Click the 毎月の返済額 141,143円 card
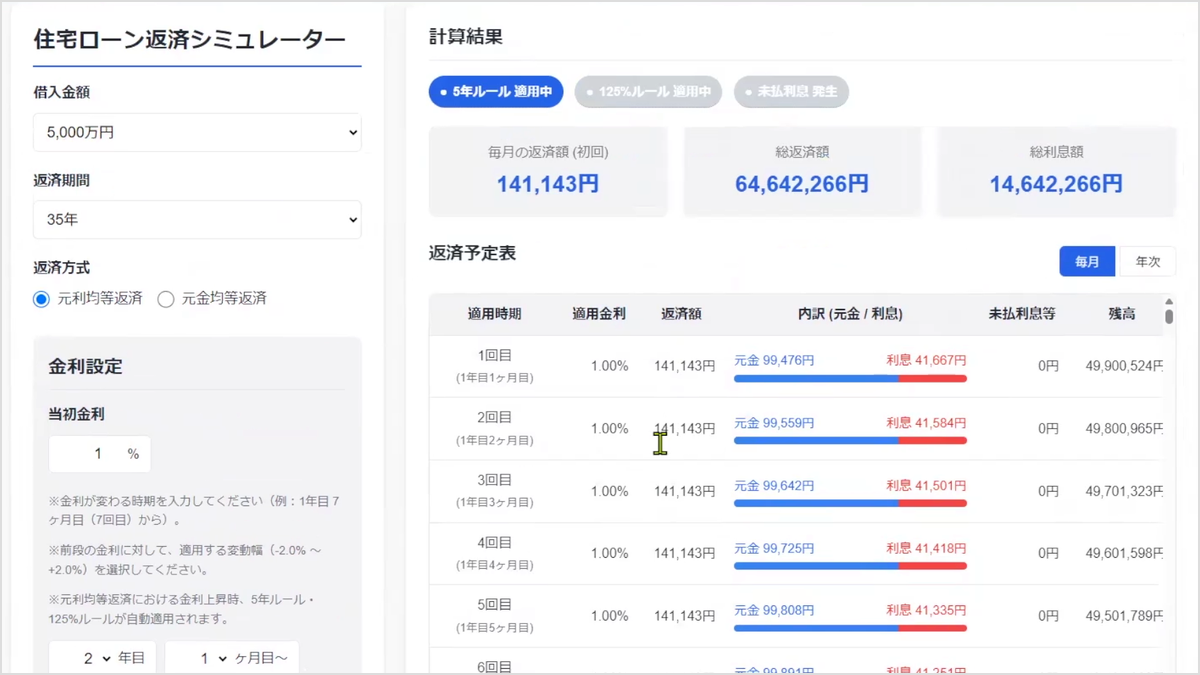The width and height of the screenshot is (1200, 675). click(x=548, y=171)
